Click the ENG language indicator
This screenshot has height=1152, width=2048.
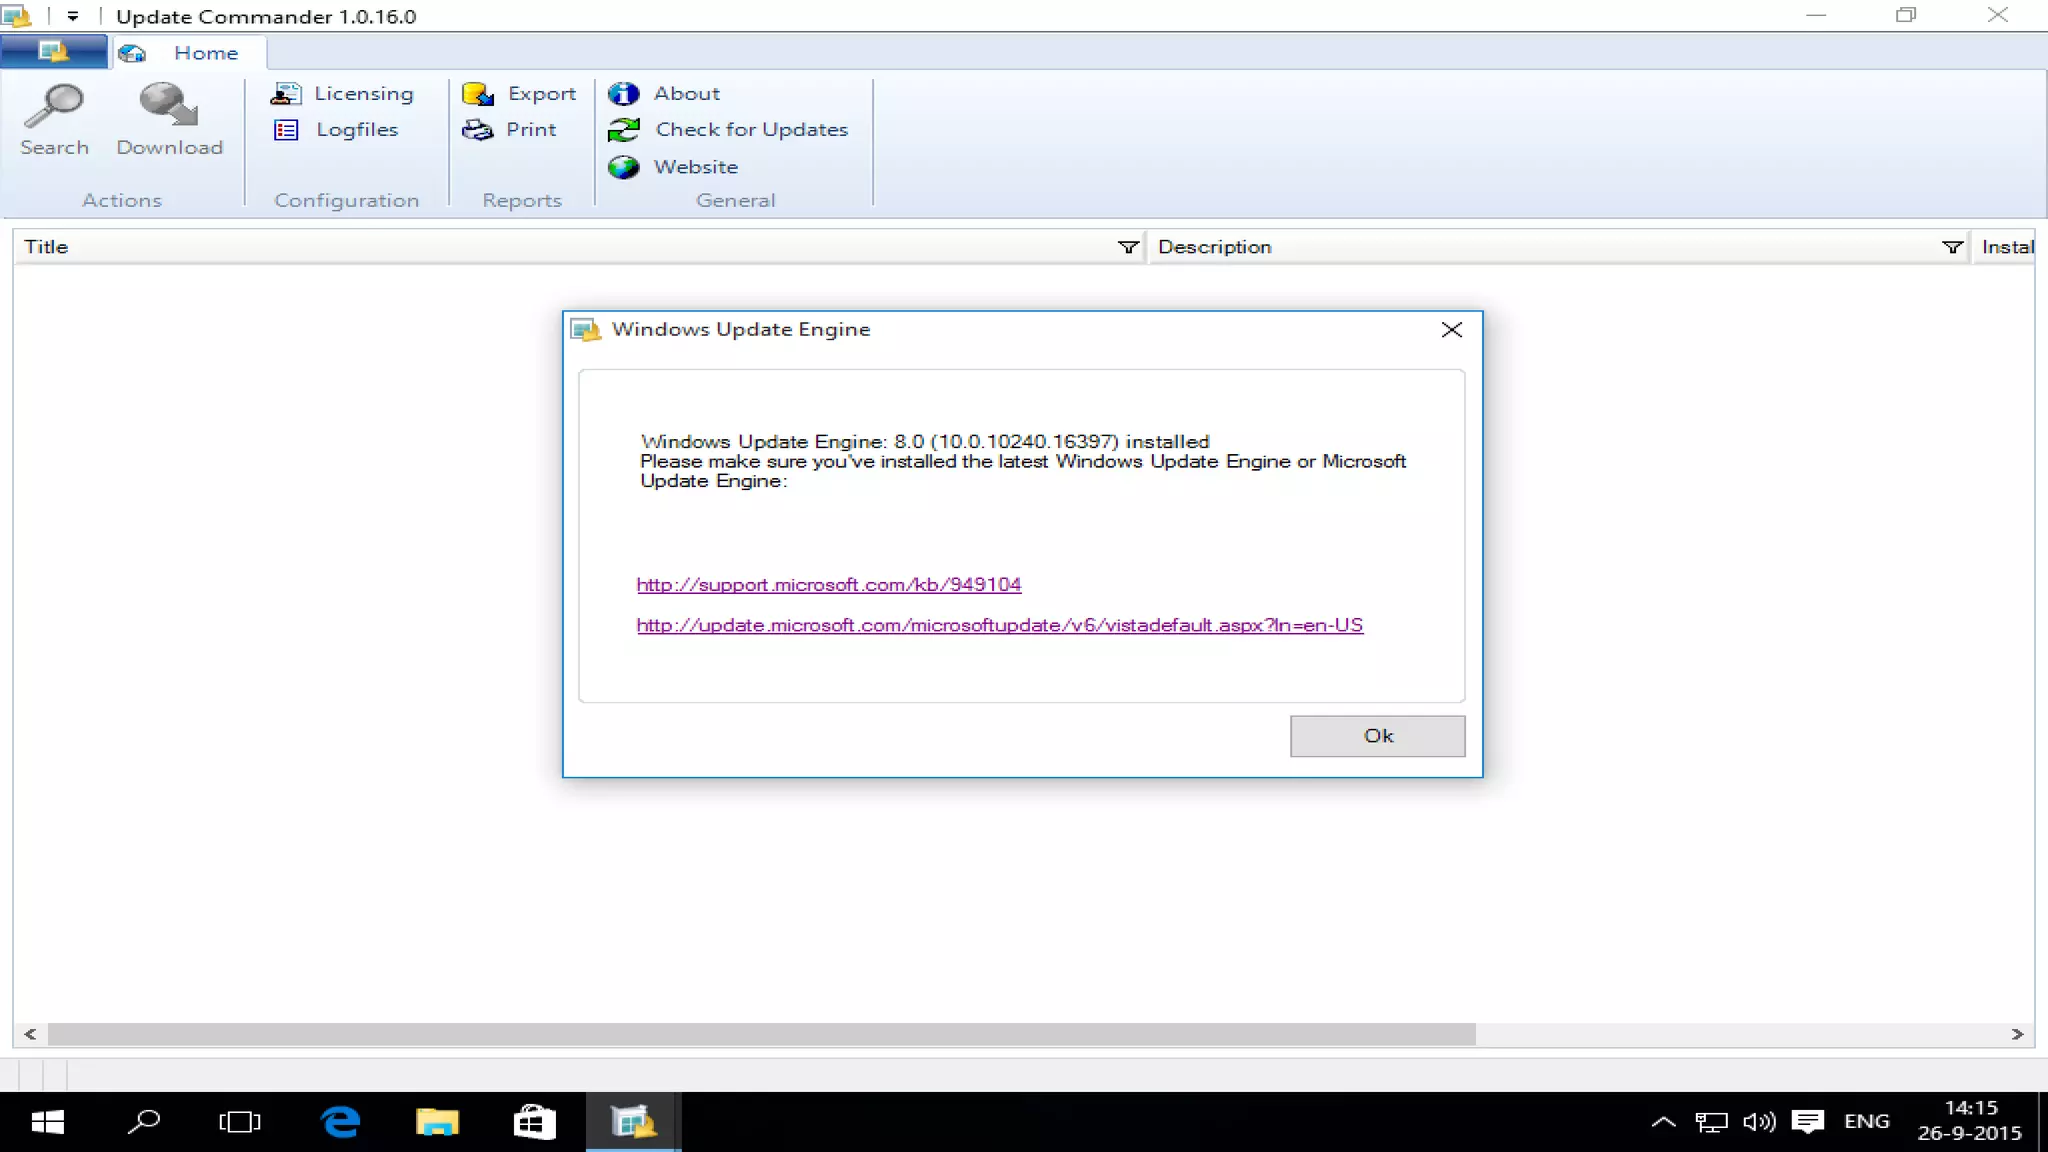point(1866,1121)
